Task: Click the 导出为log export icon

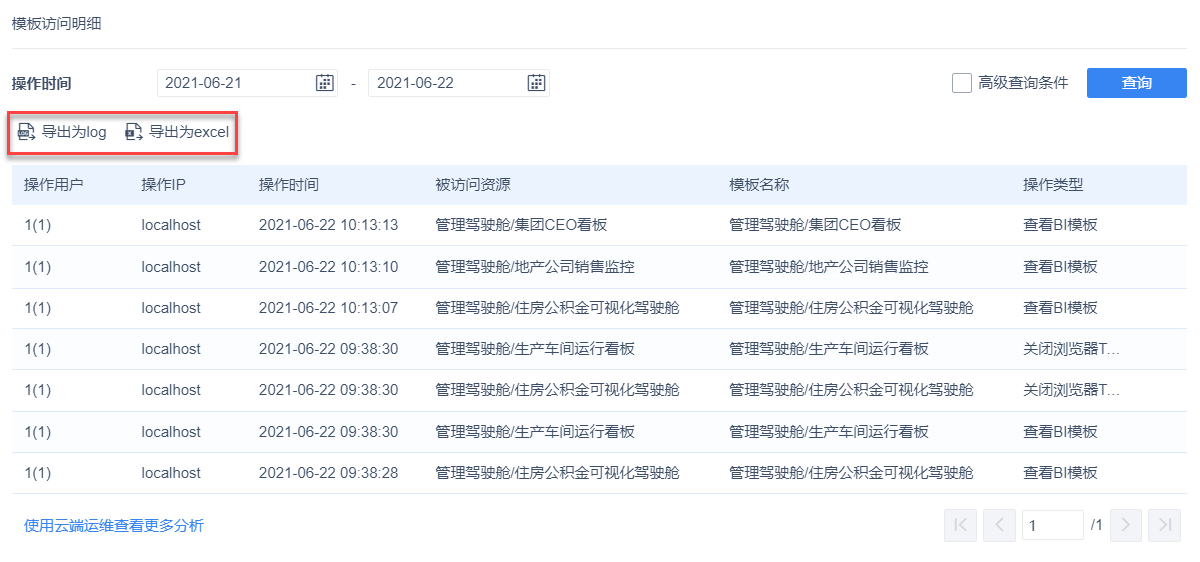Action: [x=27, y=132]
